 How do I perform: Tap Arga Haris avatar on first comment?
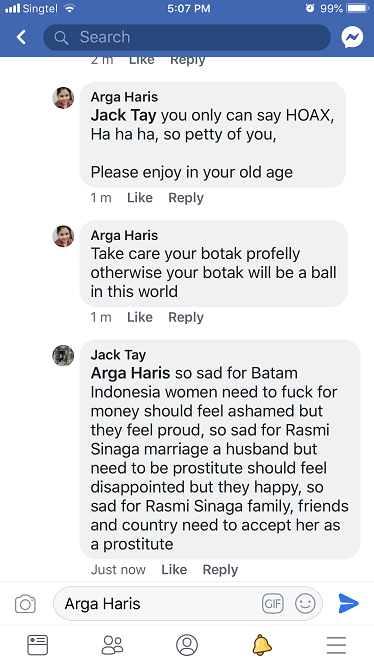click(x=63, y=98)
